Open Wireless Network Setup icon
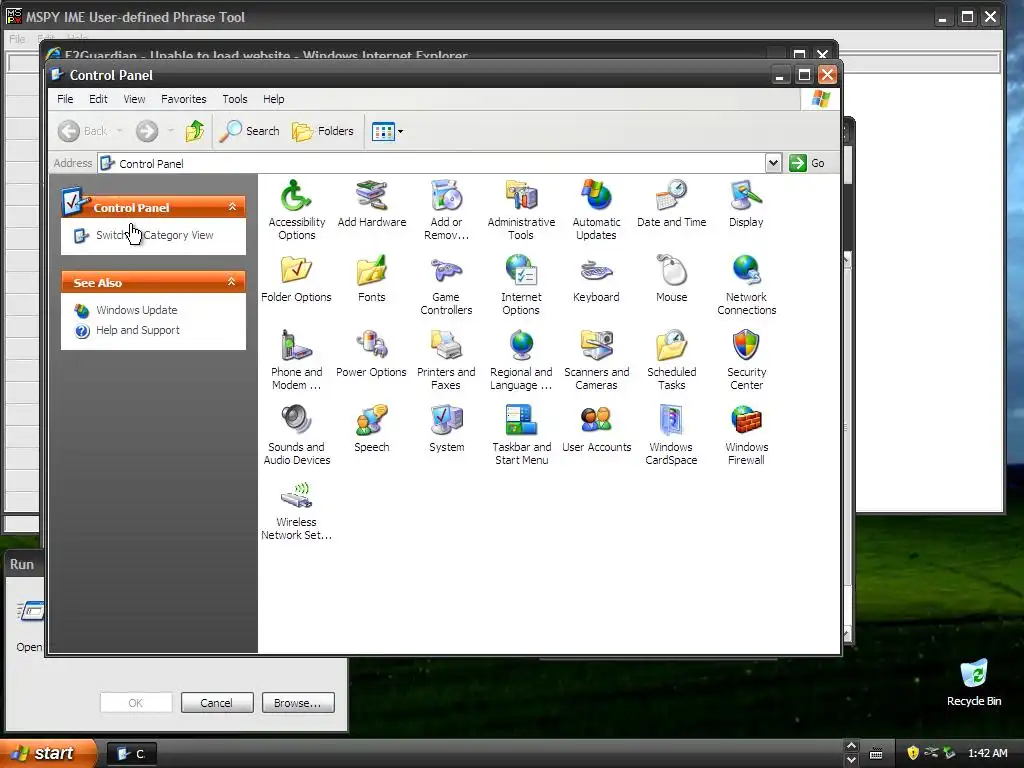Viewport: 1024px width, 768px height. 296,510
